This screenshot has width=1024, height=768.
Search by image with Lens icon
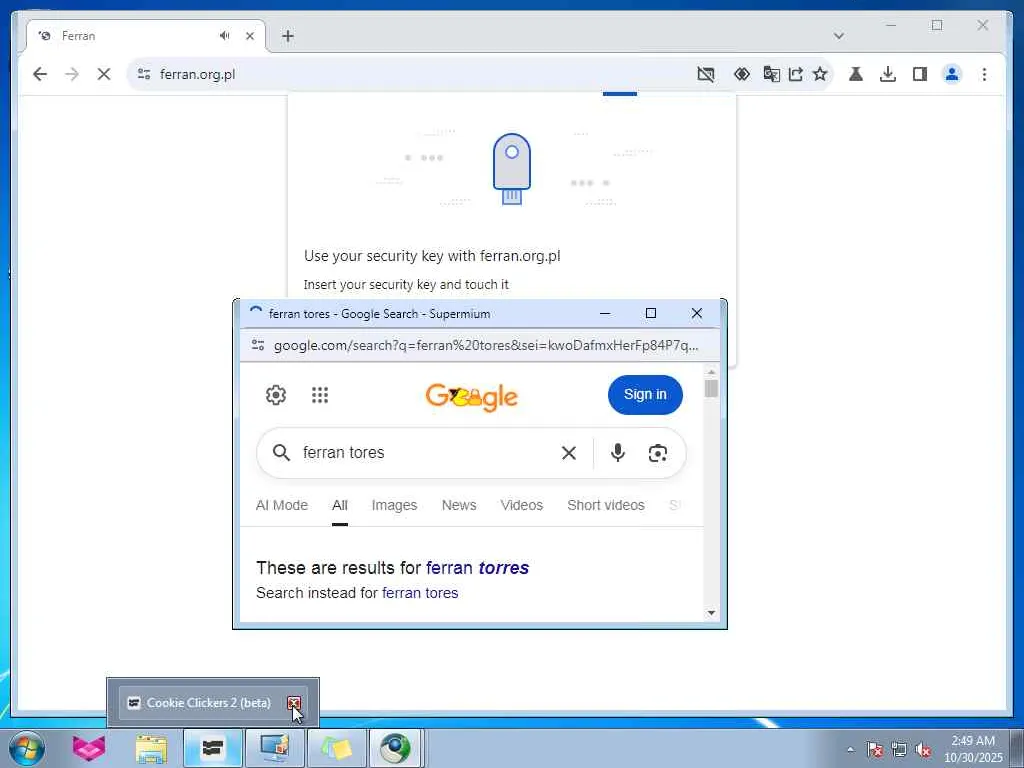coord(658,453)
